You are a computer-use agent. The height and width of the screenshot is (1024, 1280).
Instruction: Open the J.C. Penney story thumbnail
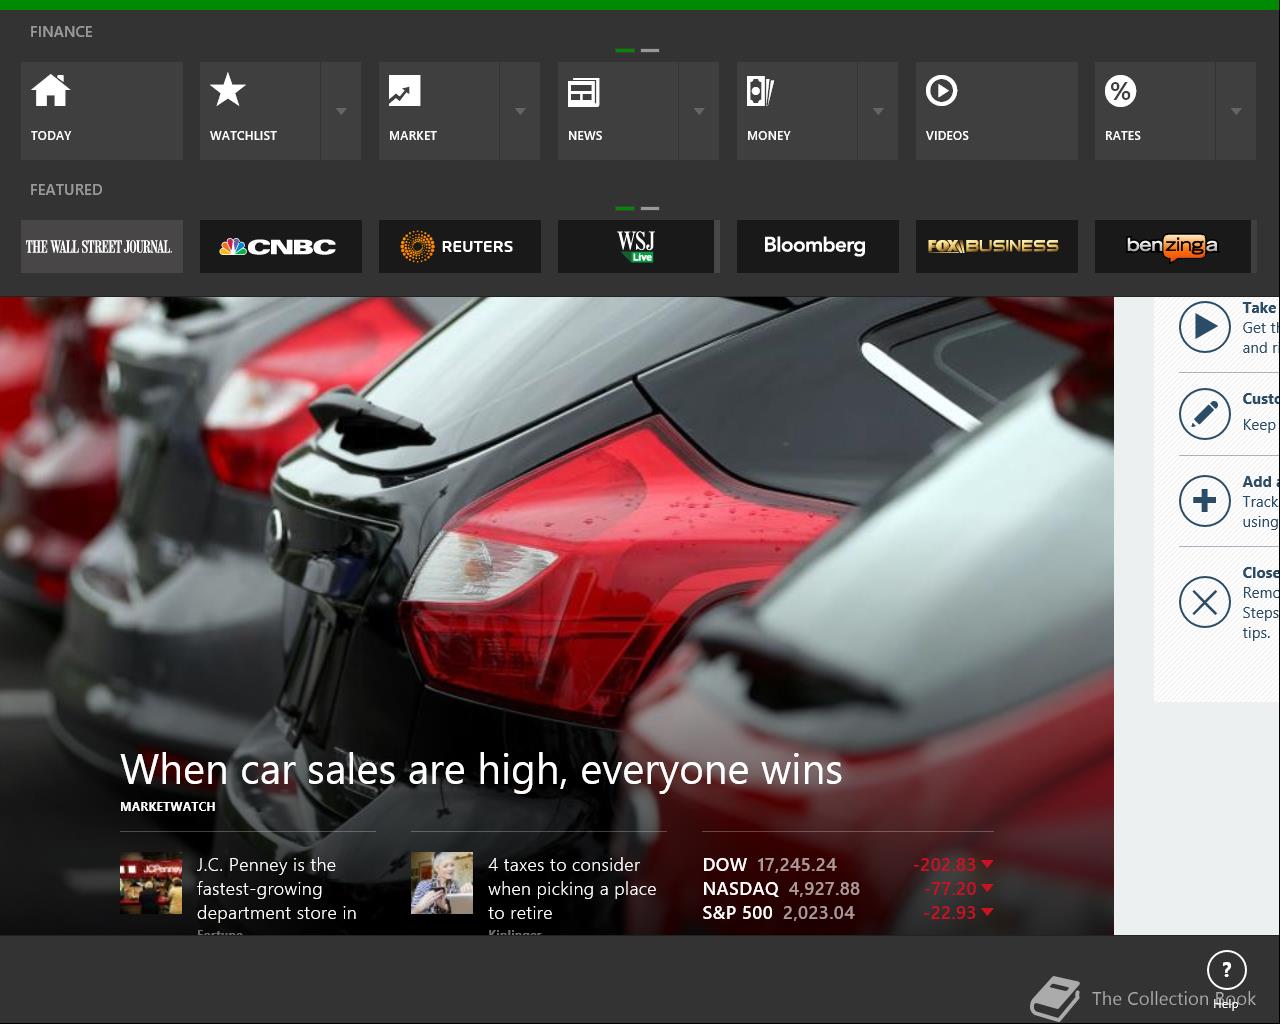(x=151, y=883)
